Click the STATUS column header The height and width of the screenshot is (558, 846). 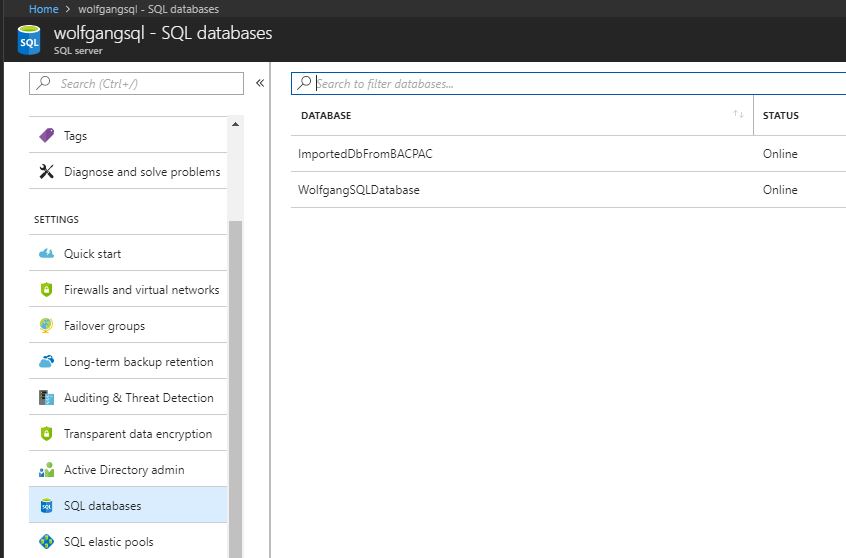click(x=781, y=115)
